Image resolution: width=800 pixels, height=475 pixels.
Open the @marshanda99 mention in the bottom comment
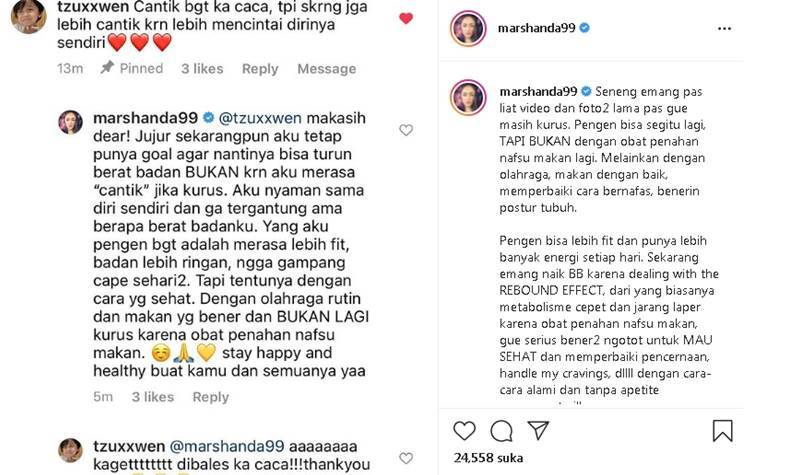pyautogui.click(x=227, y=446)
